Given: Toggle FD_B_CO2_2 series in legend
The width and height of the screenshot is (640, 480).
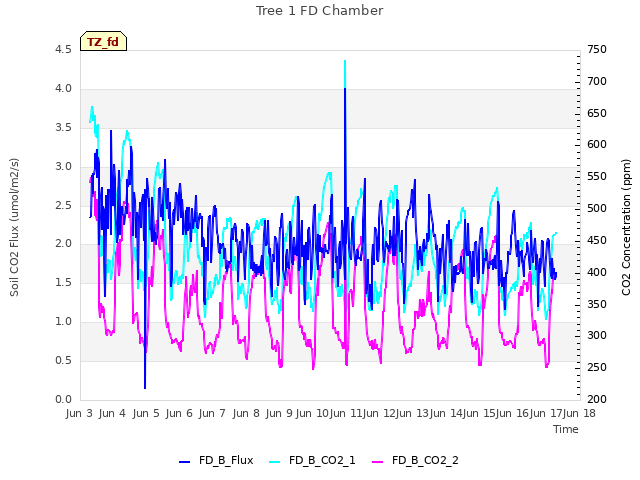Looking at the screenshot, I should [x=415, y=460].
